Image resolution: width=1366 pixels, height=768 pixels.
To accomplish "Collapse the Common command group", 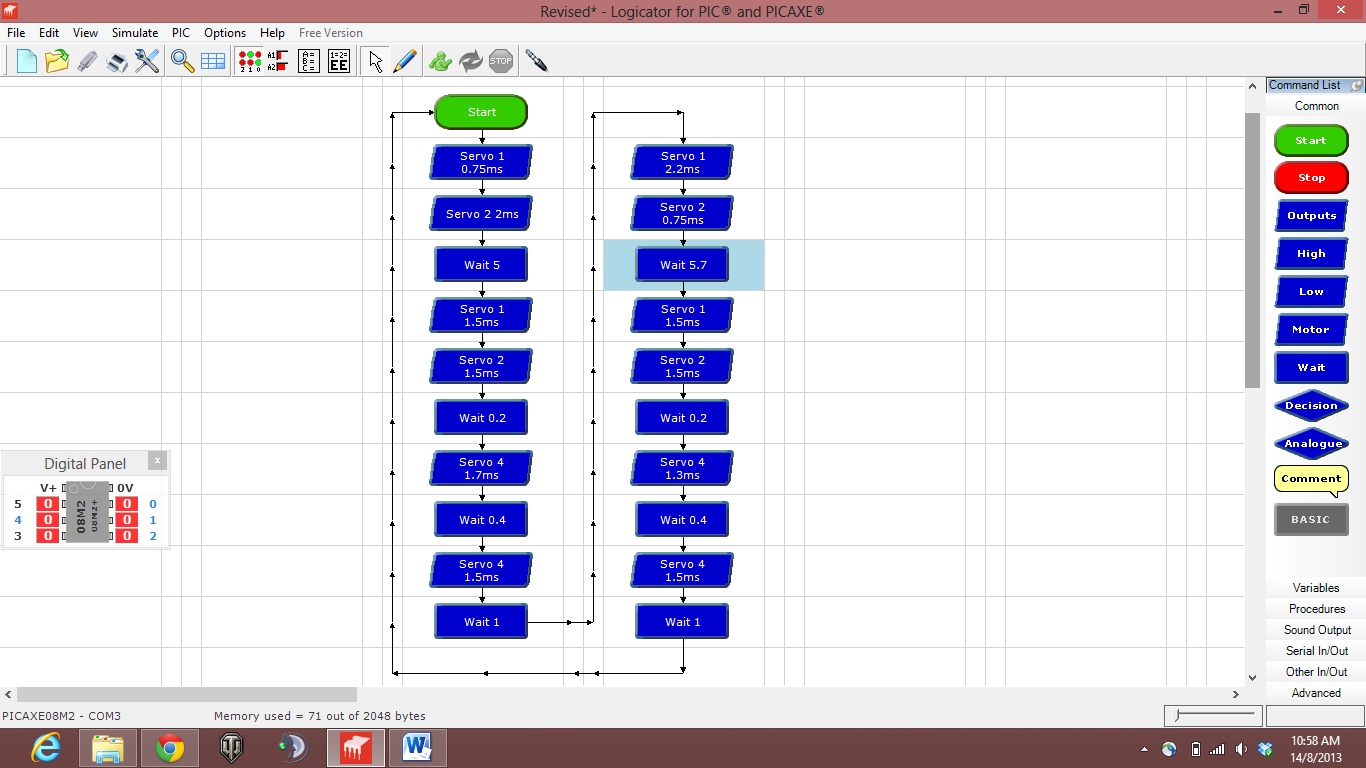I will coord(1315,106).
